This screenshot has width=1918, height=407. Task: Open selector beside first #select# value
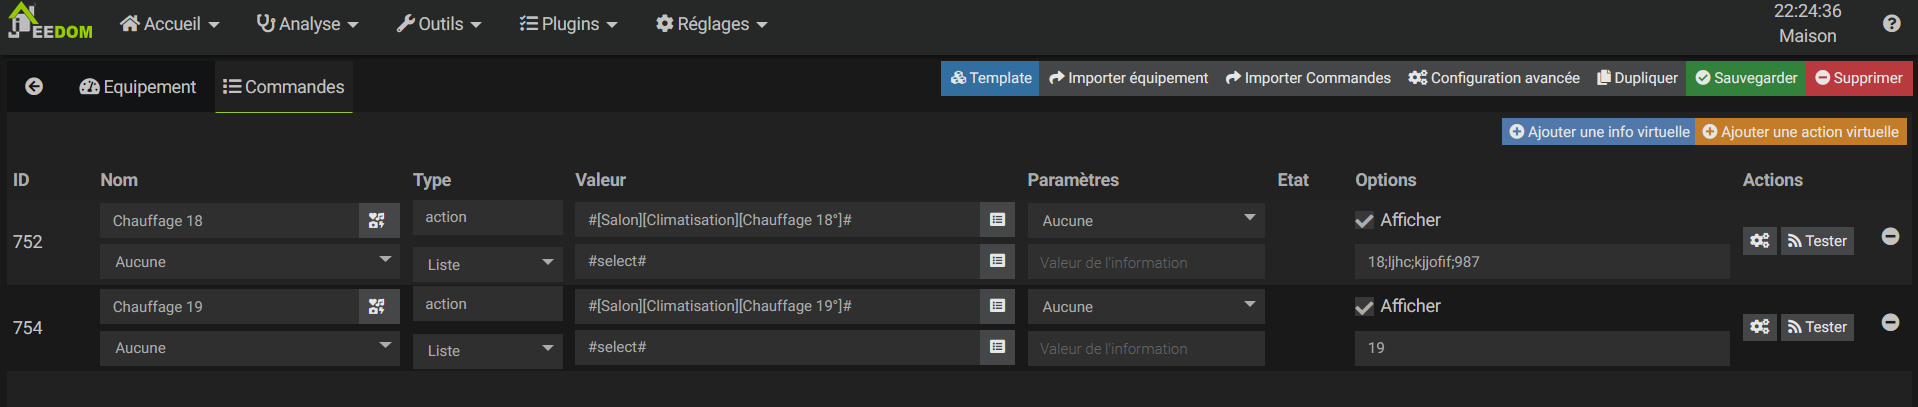997,261
